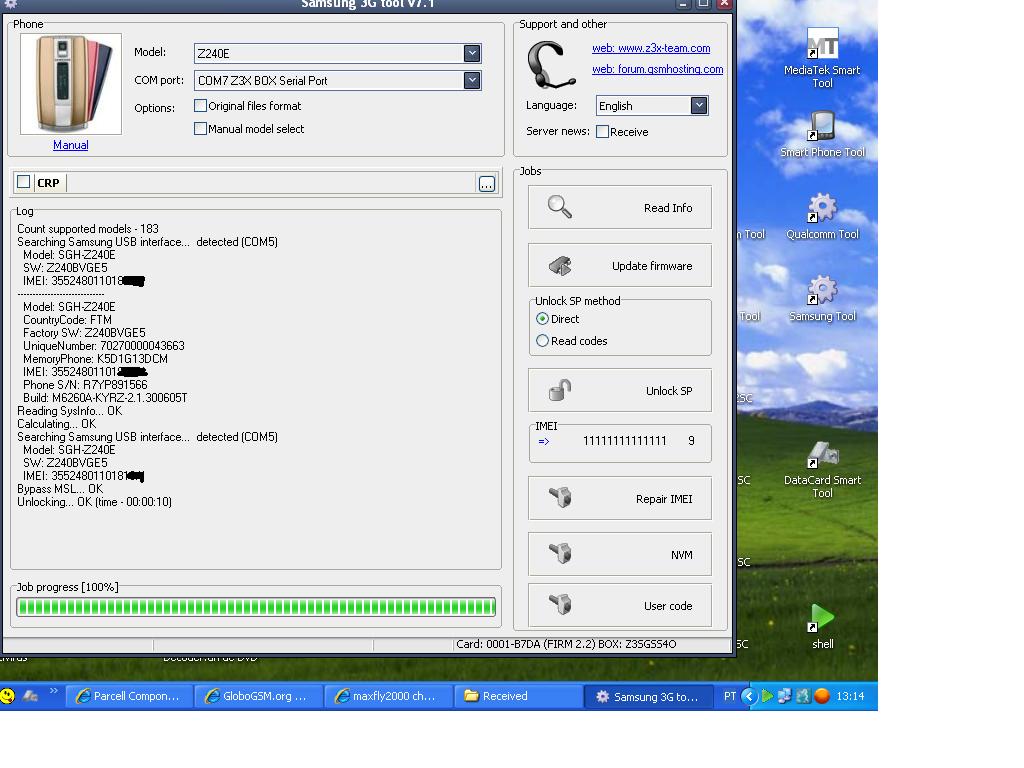Open the forum.gsmhosting.com link
This screenshot has height=768, width=1024.
click(658, 69)
